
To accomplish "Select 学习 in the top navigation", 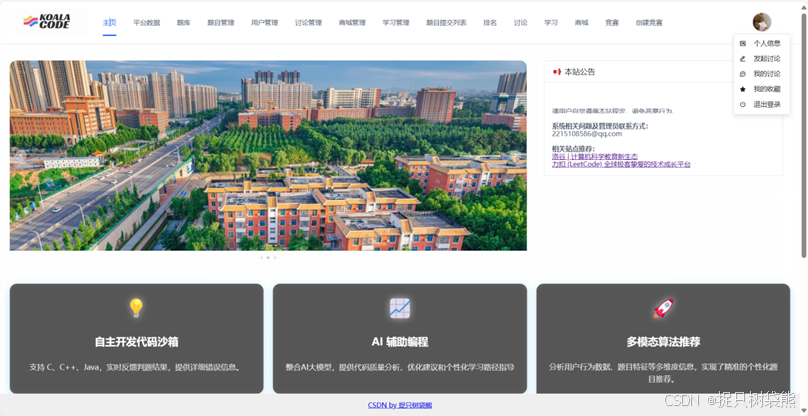I will [551, 23].
